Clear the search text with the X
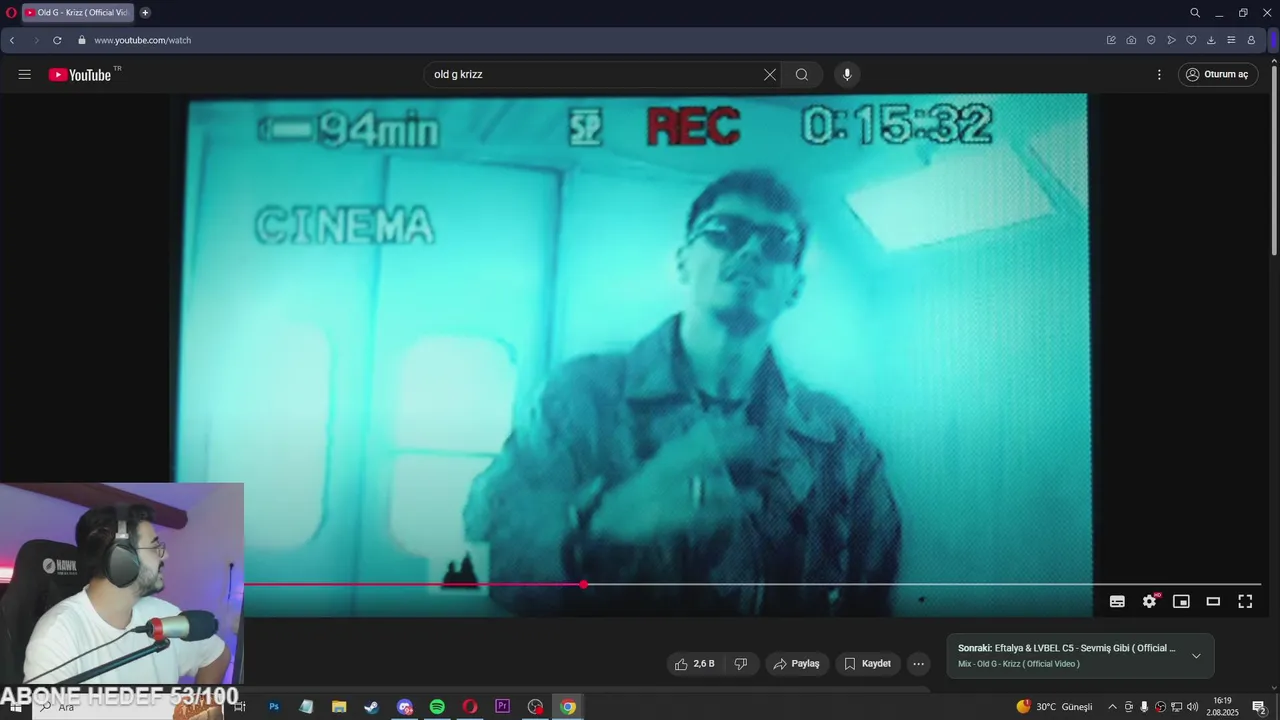This screenshot has height=720, width=1280. tap(770, 75)
